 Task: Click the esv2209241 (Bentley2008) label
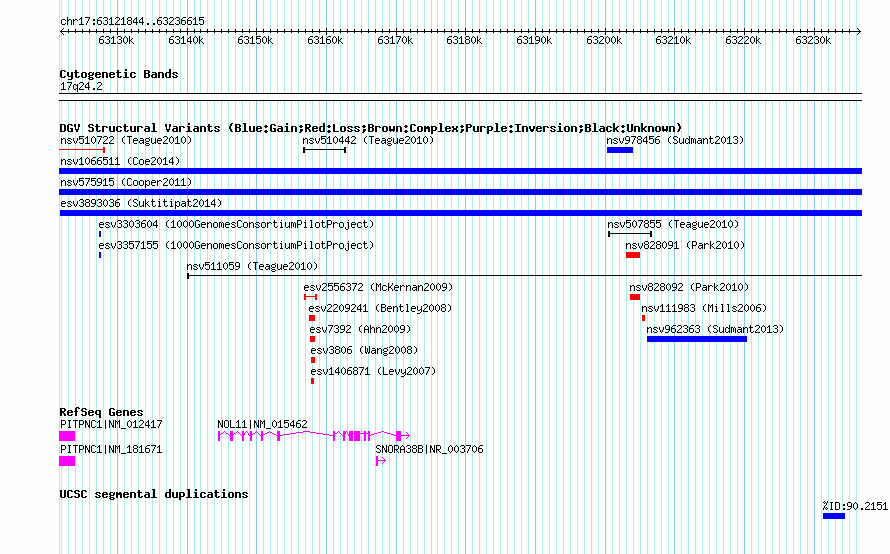pyautogui.click(x=380, y=308)
